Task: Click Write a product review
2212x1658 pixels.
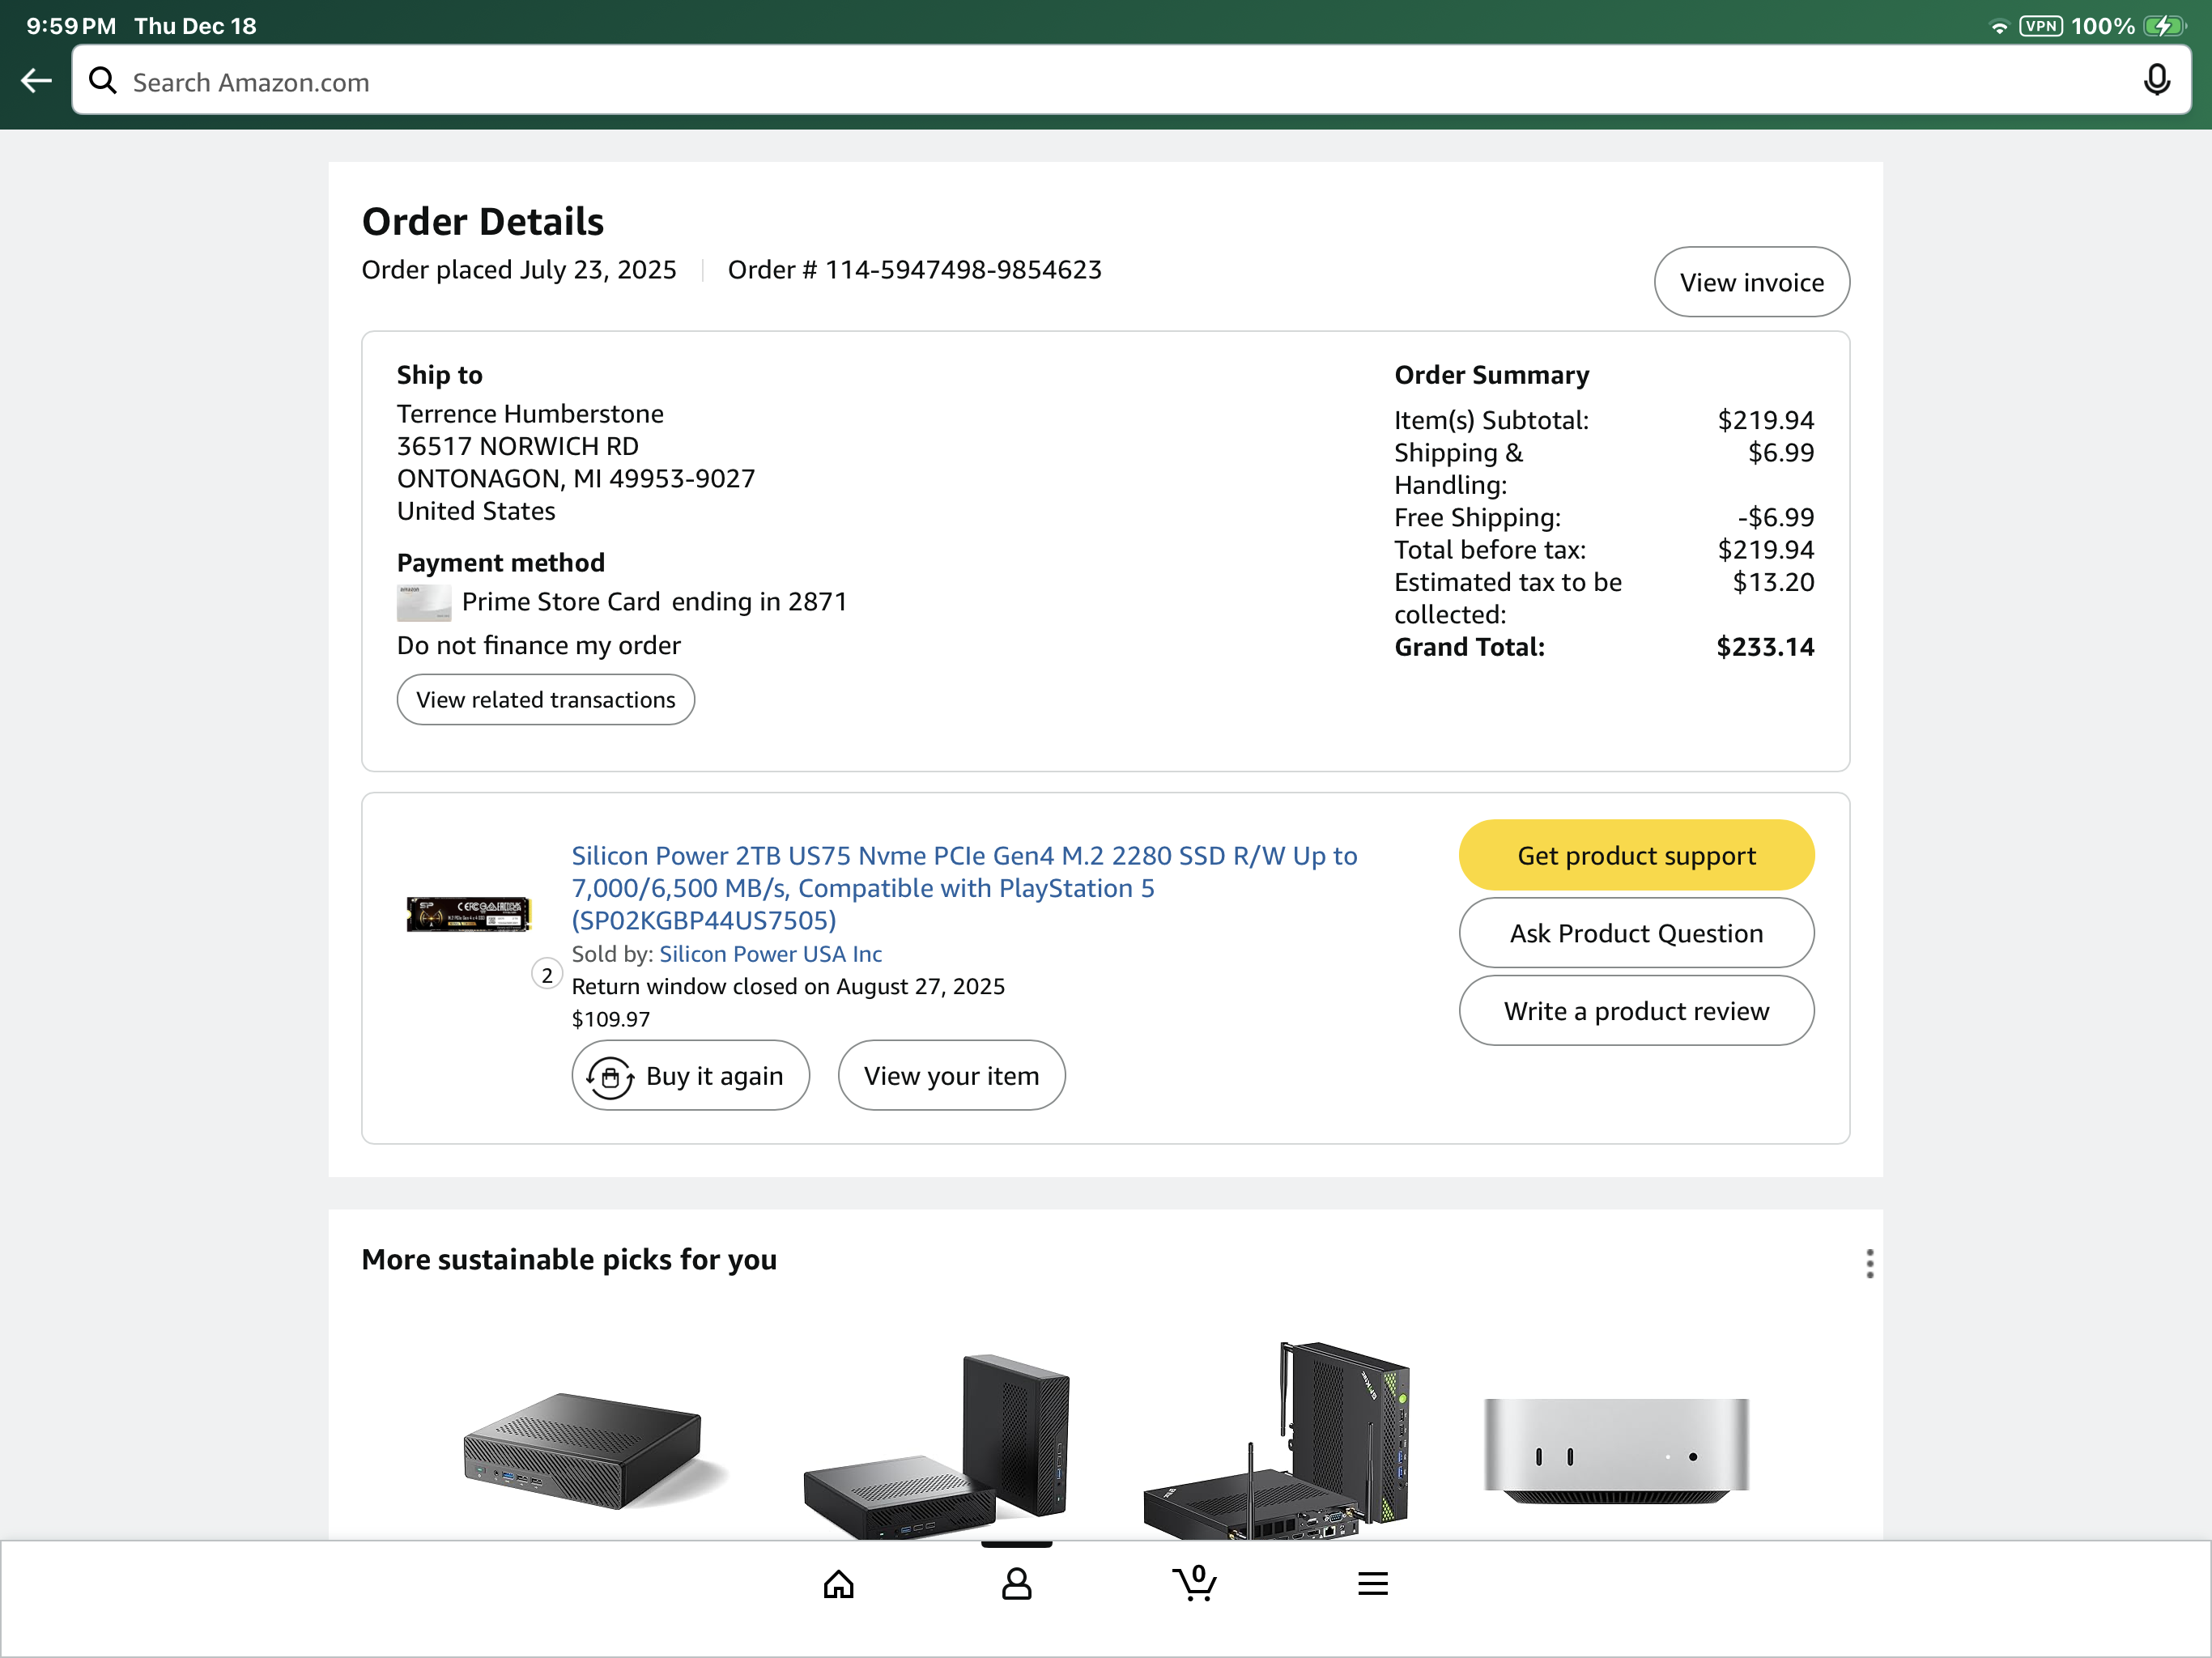Action: [1636, 1011]
